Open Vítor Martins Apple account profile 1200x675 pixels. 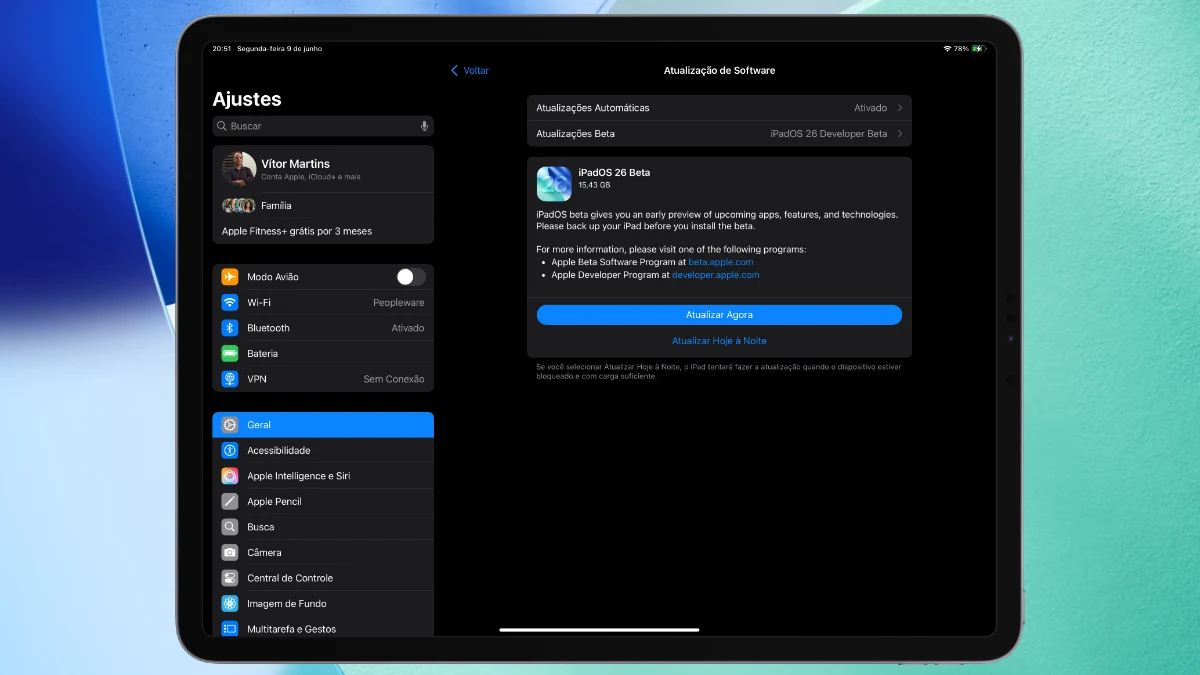pos(322,169)
